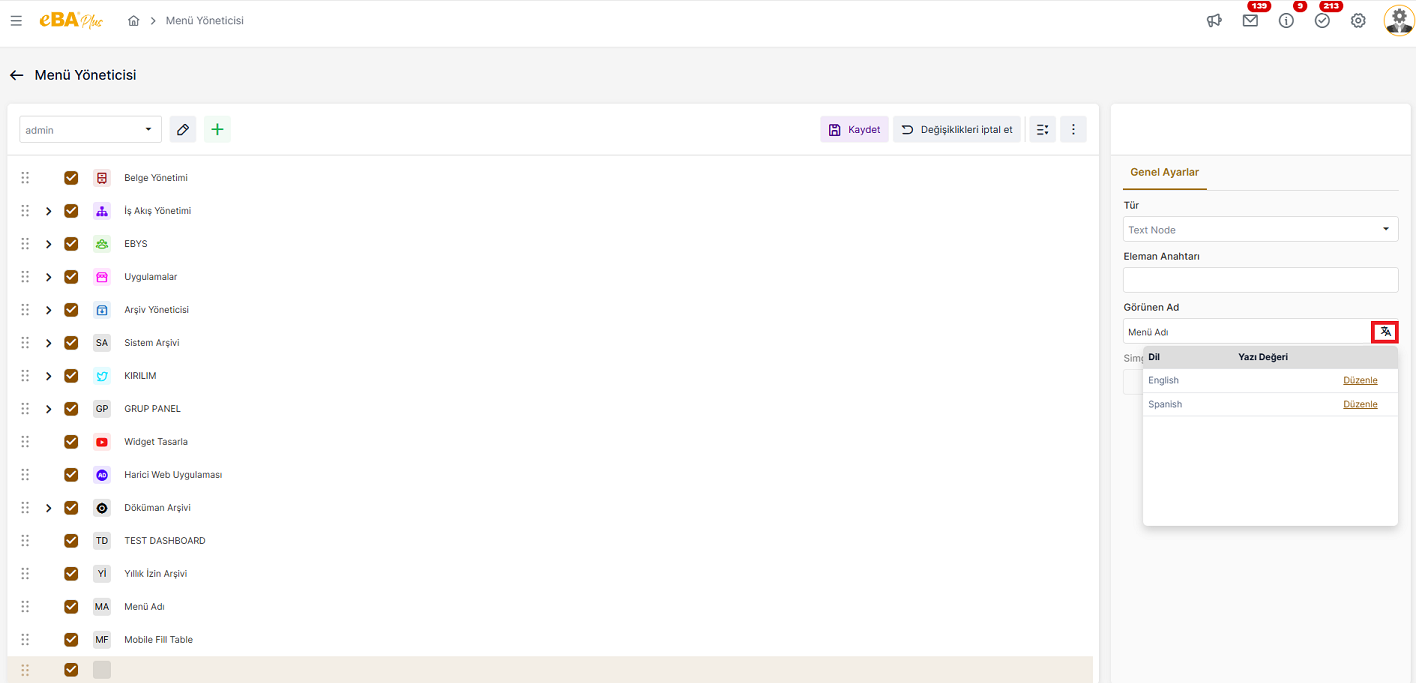Click the Uygulamalar pink icon
The height and width of the screenshot is (683, 1416).
[102, 277]
